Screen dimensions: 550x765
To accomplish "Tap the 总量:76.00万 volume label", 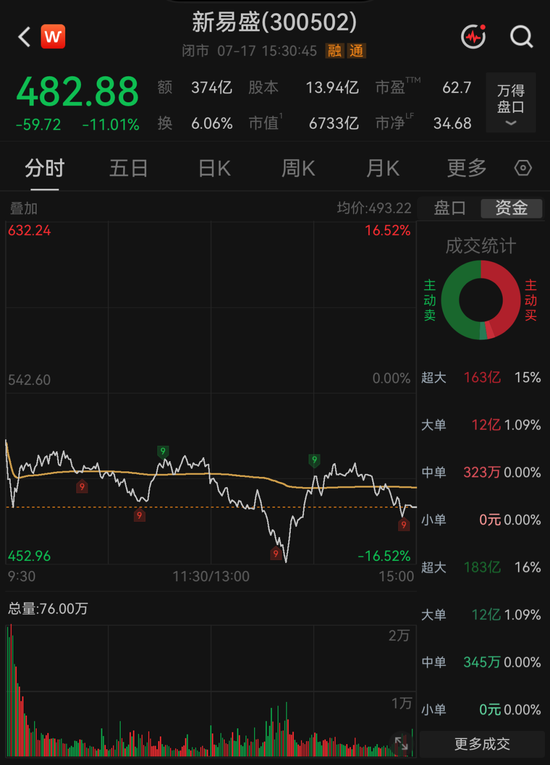I will (x=48, y=609).
